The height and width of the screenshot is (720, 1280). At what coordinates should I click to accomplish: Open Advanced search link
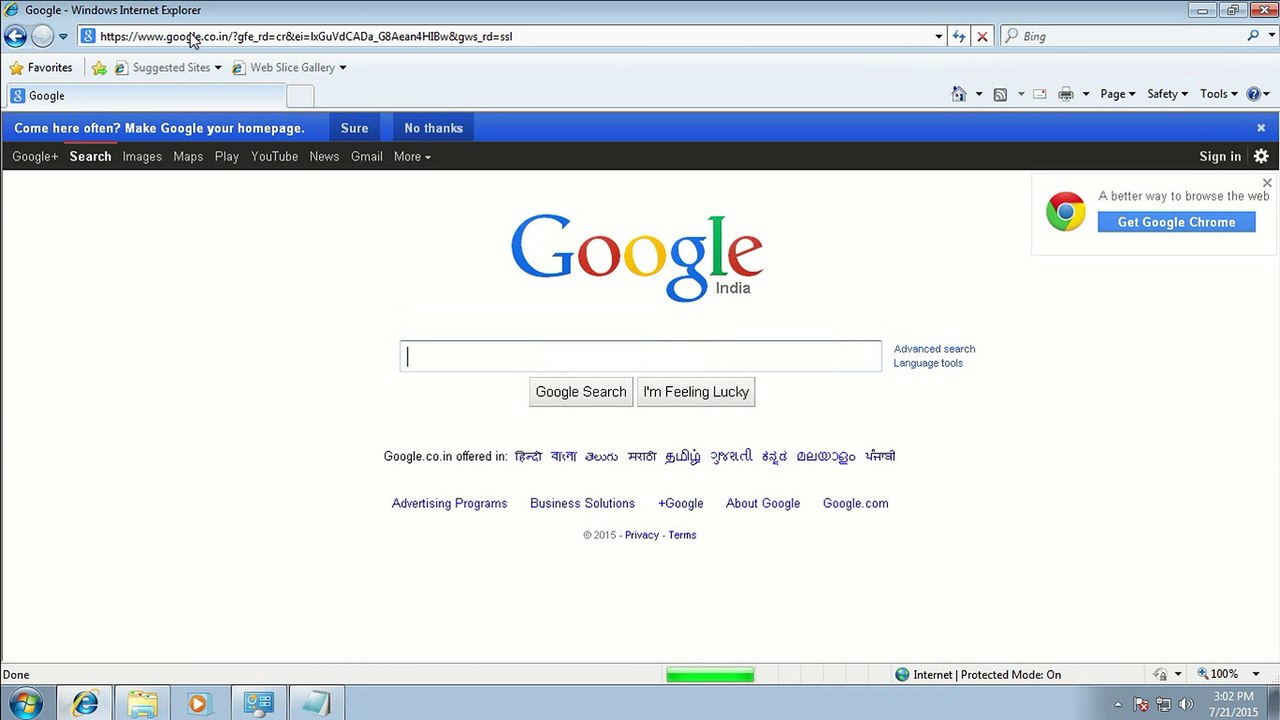(934, 349)
